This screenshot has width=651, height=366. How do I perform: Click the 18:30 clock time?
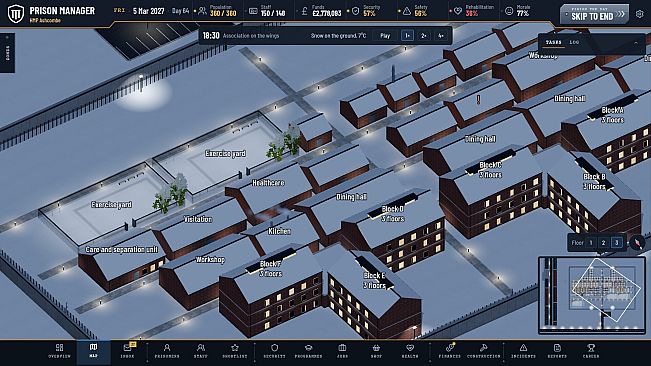[211, 36]
